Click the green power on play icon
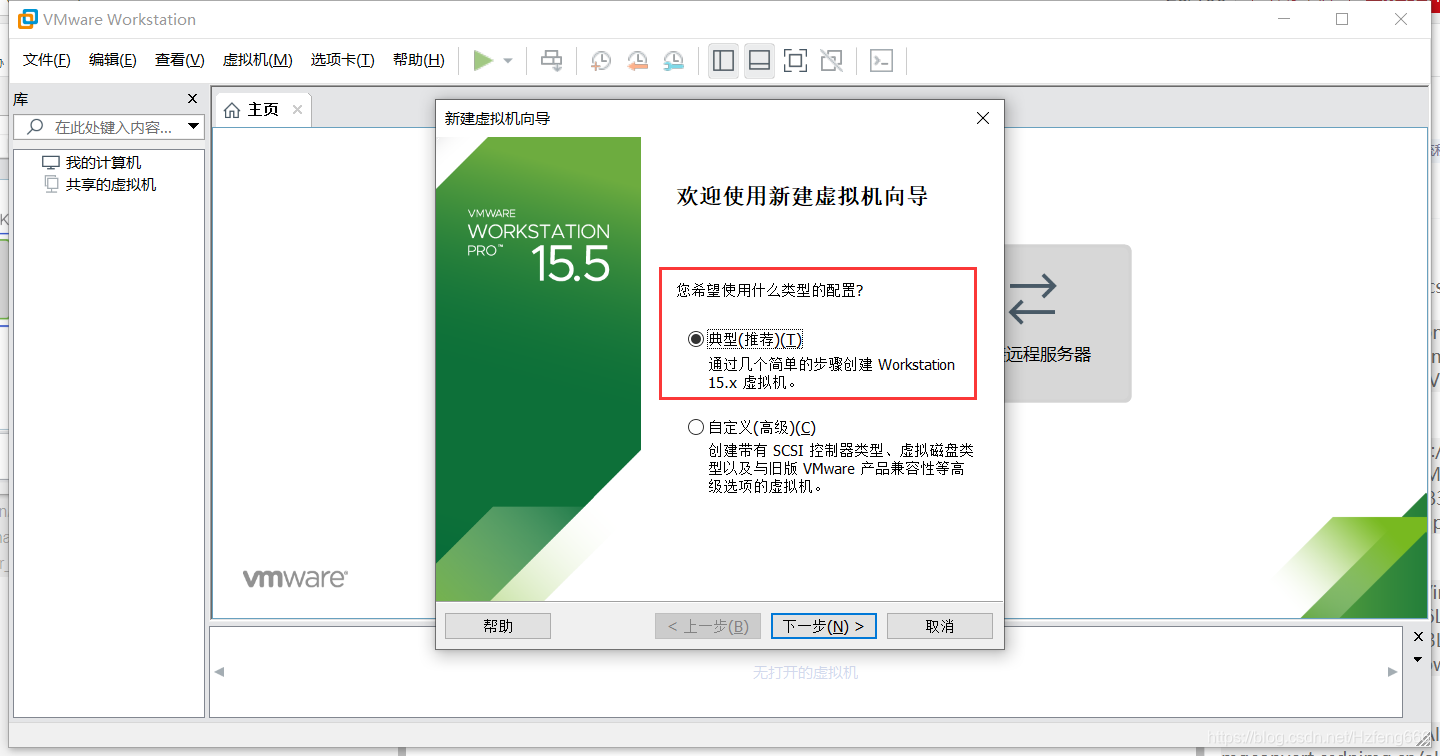Image resolution: width=1440 pixels, height=756 pixels. [x=483, y=61]
